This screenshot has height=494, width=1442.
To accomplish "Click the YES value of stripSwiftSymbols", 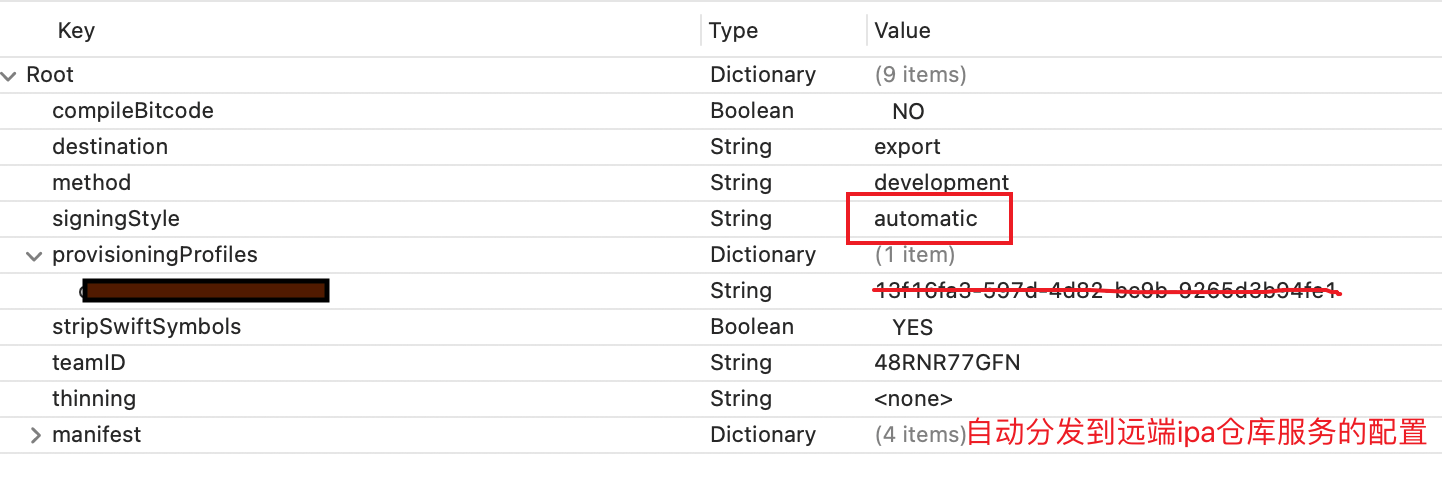I will tap(912, 327).
